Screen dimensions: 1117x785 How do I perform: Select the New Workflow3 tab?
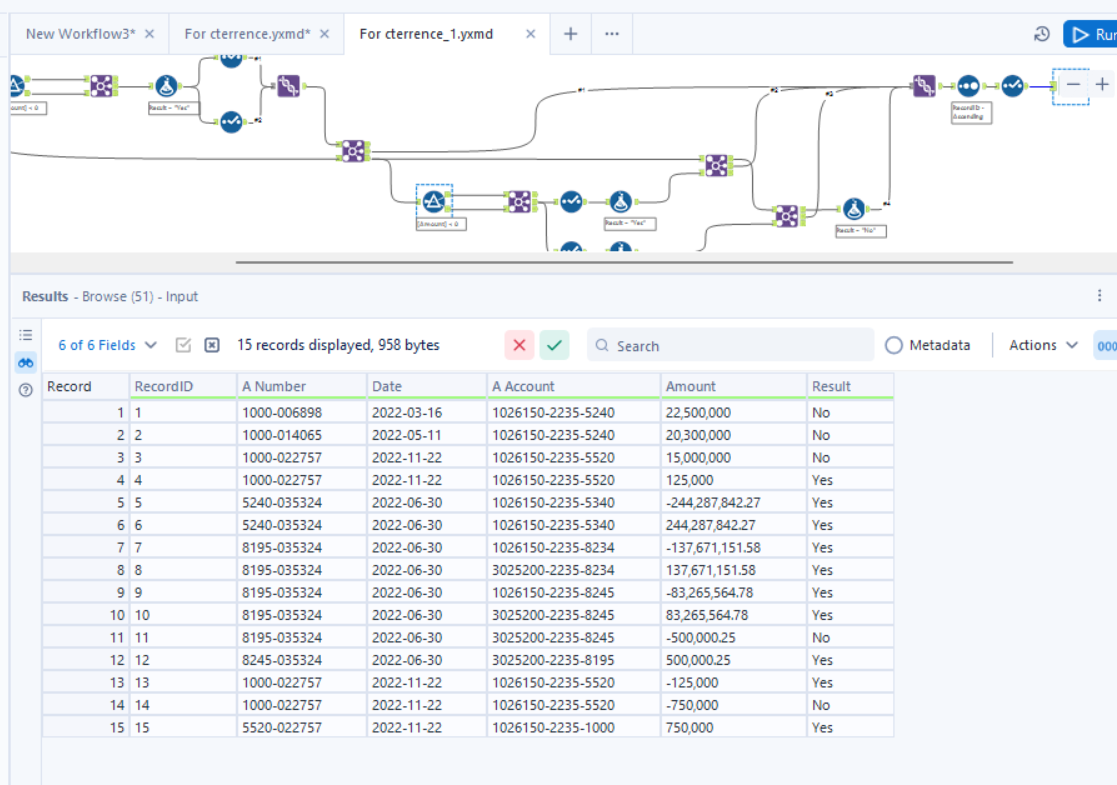(x=80, y=33)
